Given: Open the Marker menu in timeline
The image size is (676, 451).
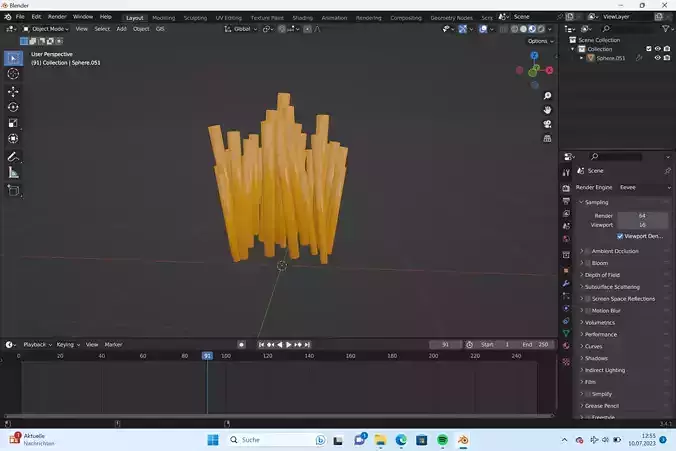Looking at the screenshot, I should (x=113, y=345).
